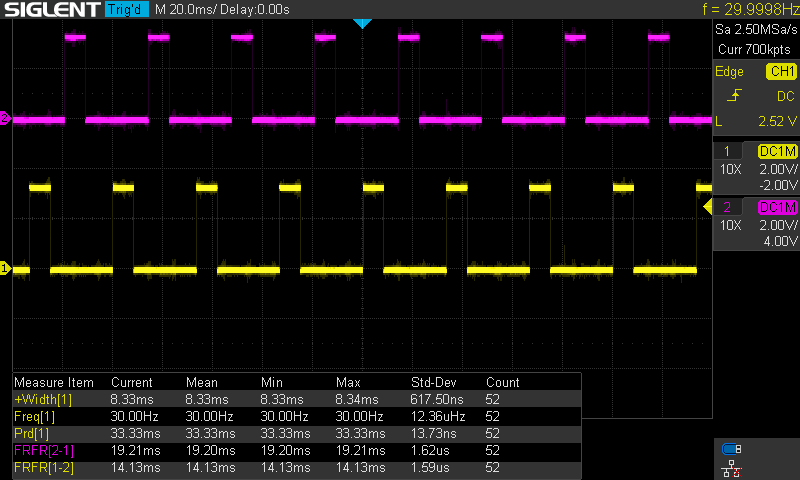Click the trigger DC coupling label
Viewport: 800px width, 480px height.
(x=786, y=96)
